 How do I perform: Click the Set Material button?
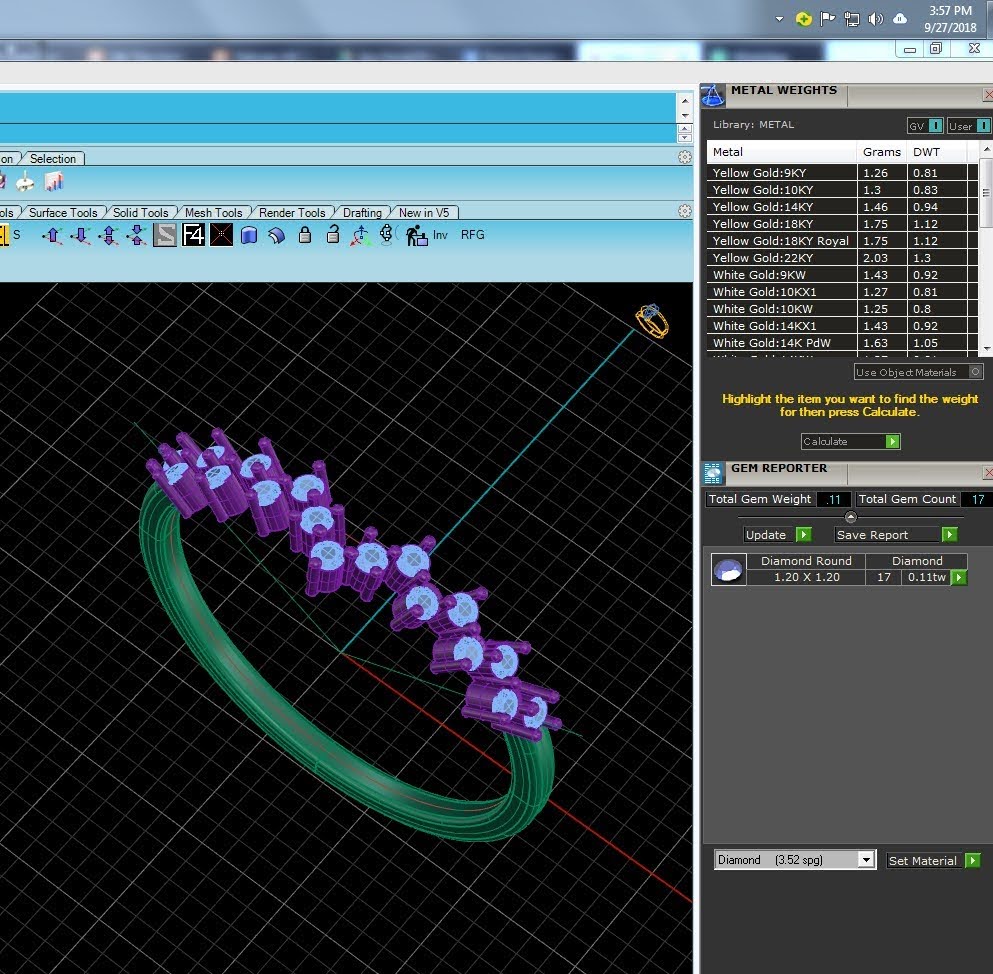point(933,860)
